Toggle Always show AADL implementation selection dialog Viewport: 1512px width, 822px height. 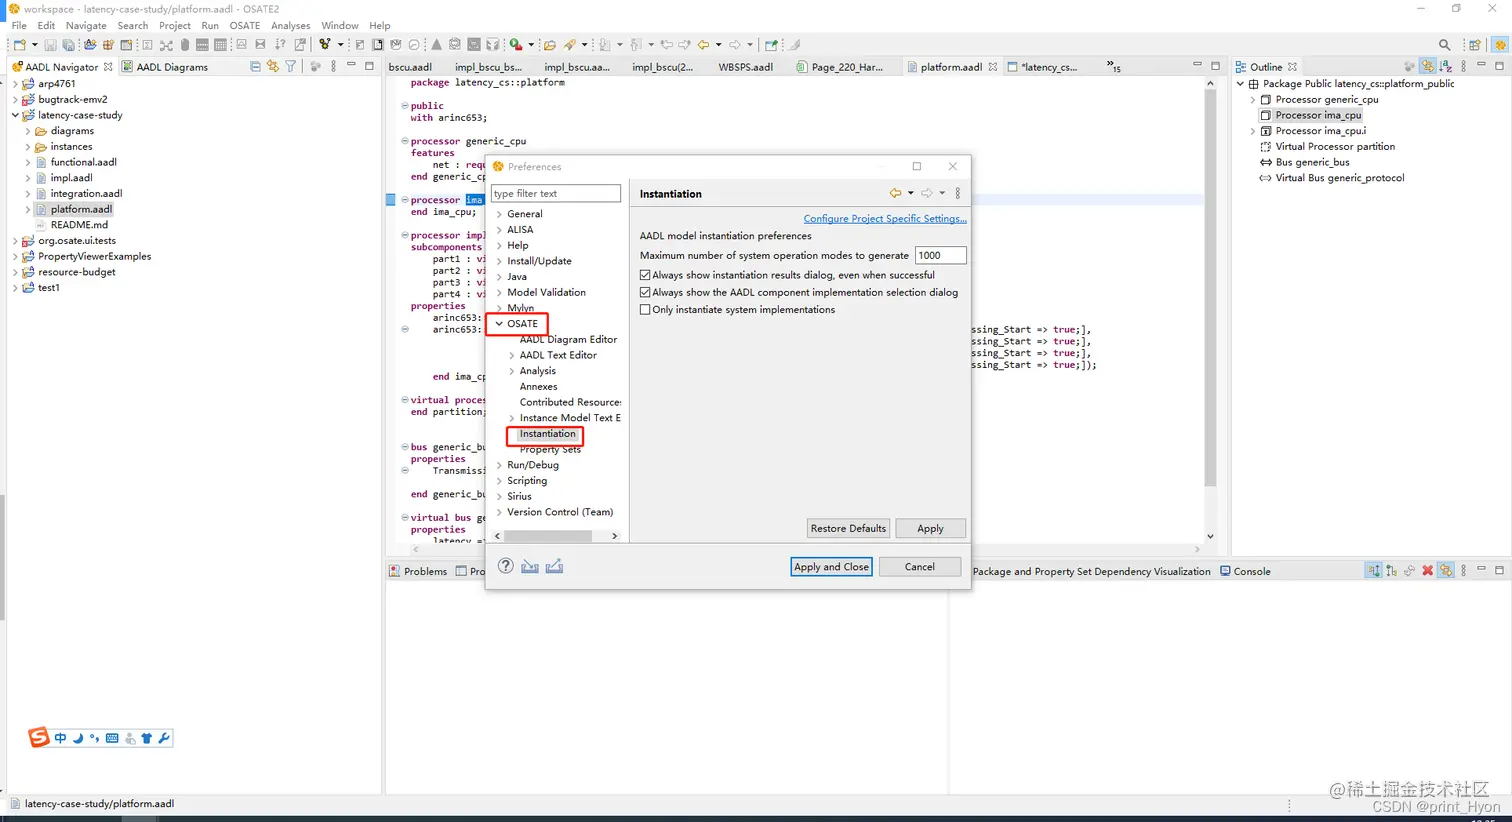tap(645, 292)
